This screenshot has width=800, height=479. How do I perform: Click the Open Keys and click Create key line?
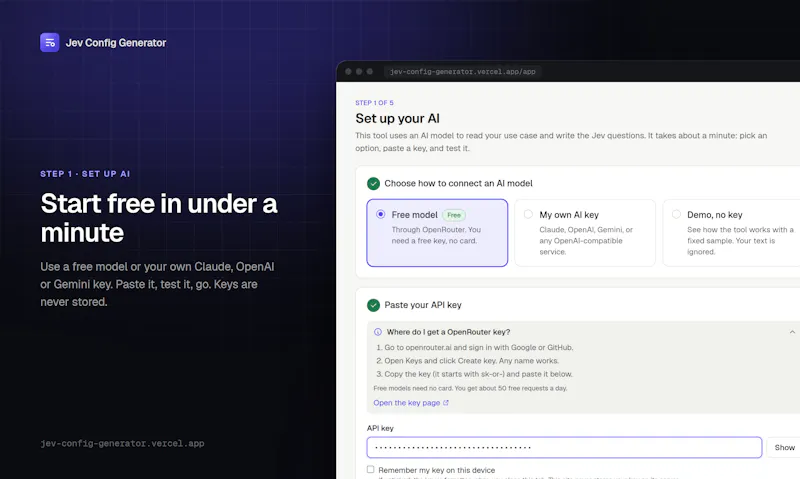click(x=467, y=361)
